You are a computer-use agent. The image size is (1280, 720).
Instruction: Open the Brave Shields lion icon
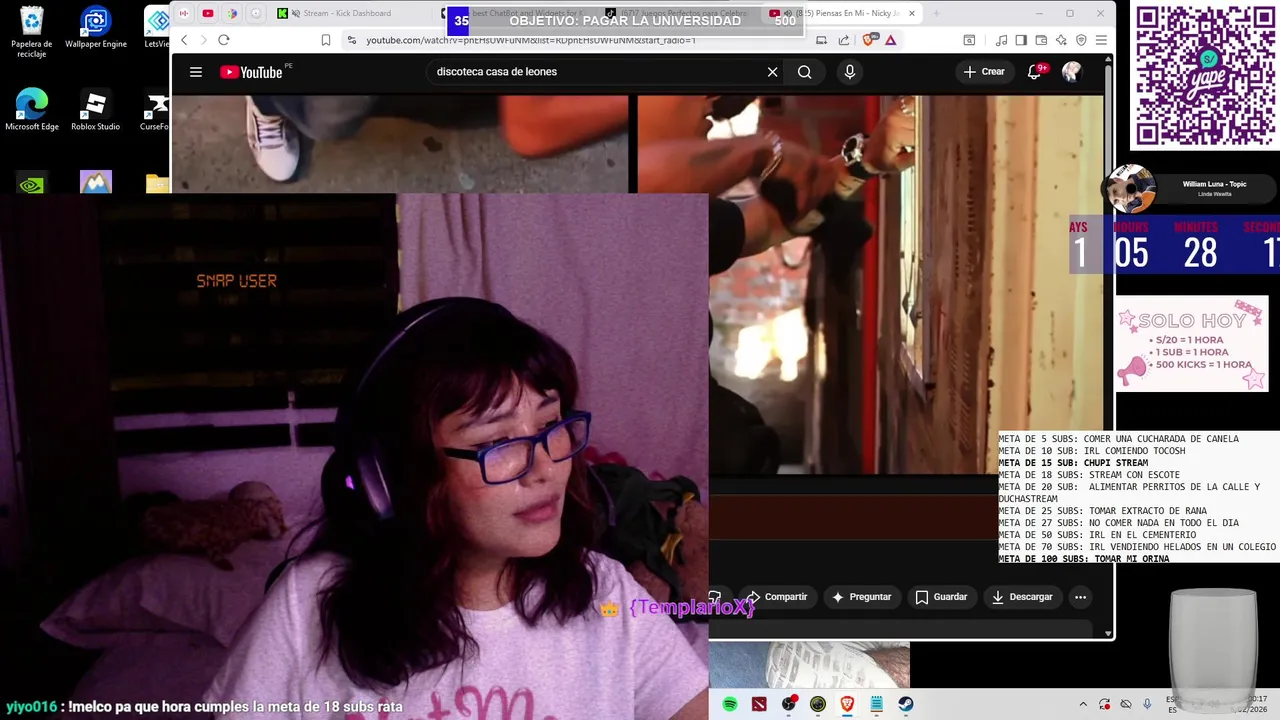point(868,40)
